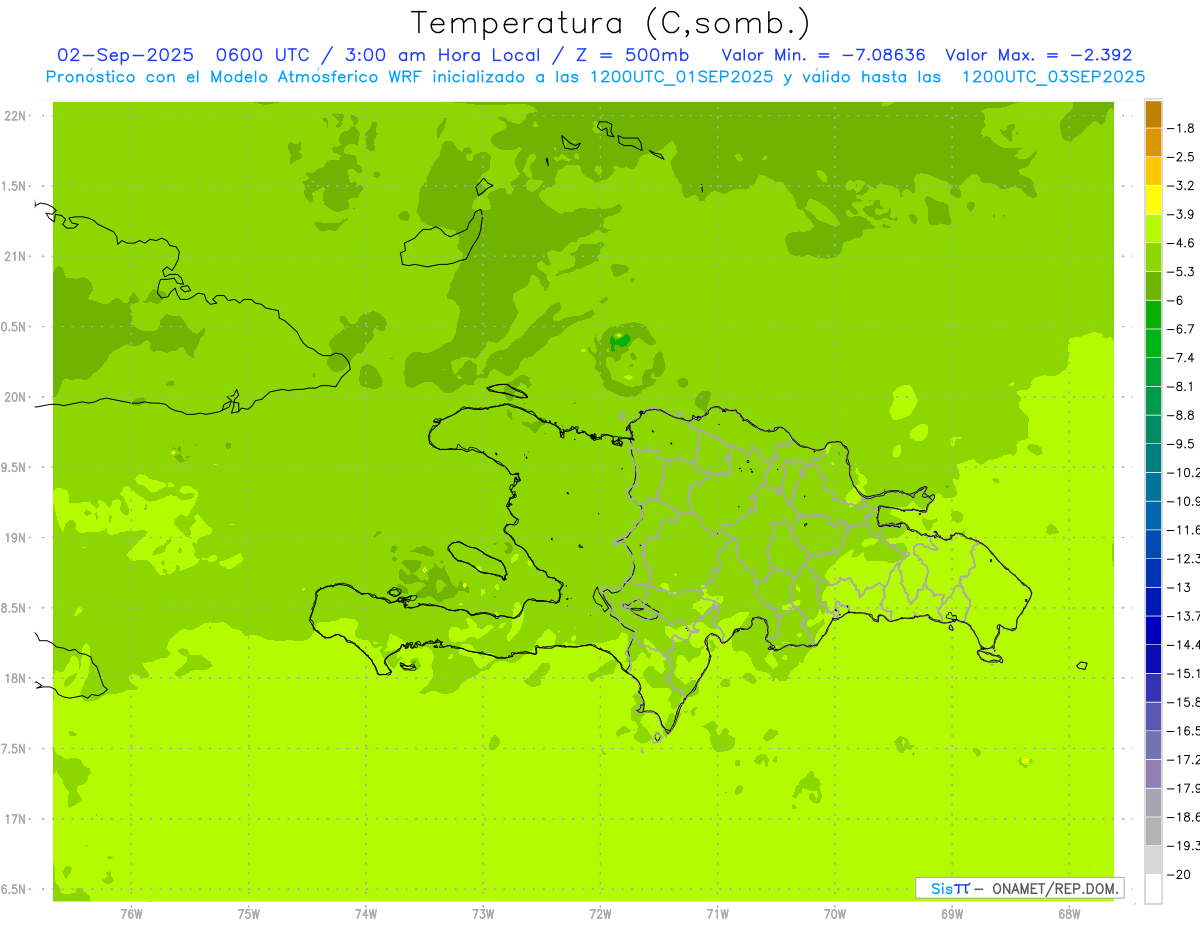
Task: Click the "20N" latitude label
Action: click(x=16, y=397)
